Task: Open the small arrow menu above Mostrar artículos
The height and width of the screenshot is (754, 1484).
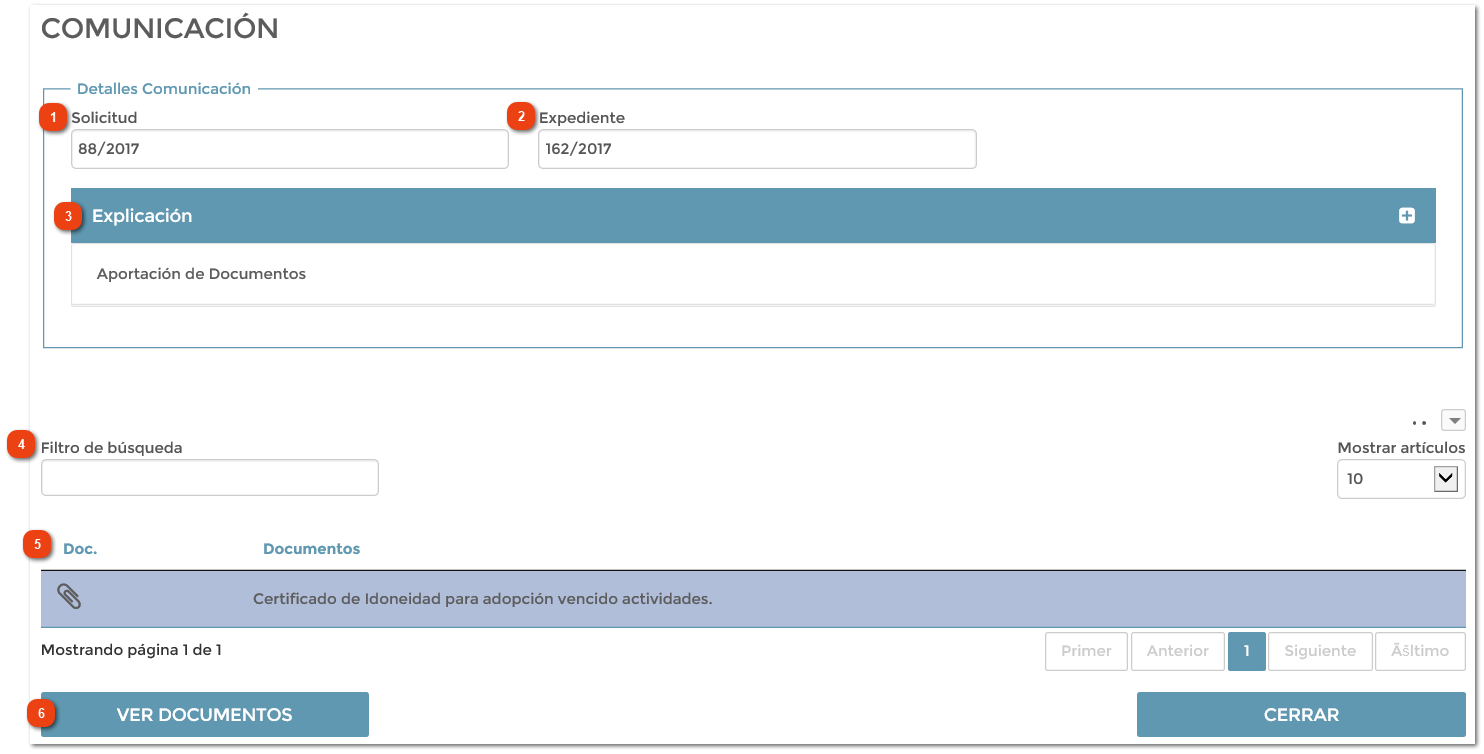Action: click(x=1452, y=420)
